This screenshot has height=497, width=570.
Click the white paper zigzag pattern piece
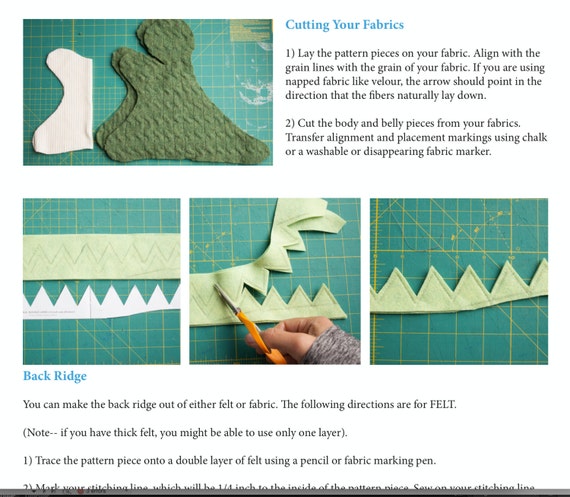[x=101, y=302]
